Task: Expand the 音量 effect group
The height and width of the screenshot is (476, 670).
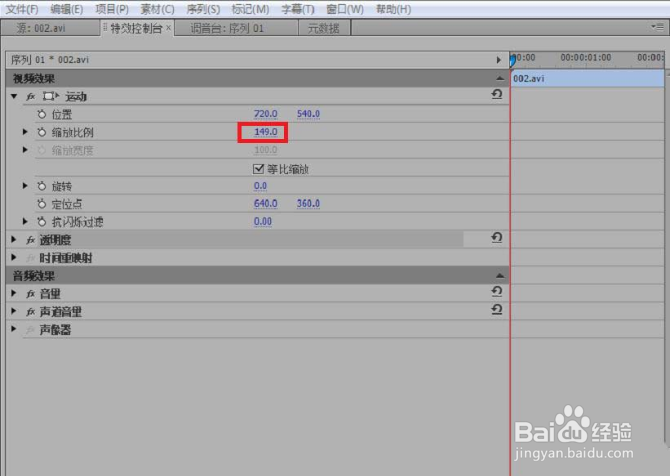Action: [x=14, y=294]
